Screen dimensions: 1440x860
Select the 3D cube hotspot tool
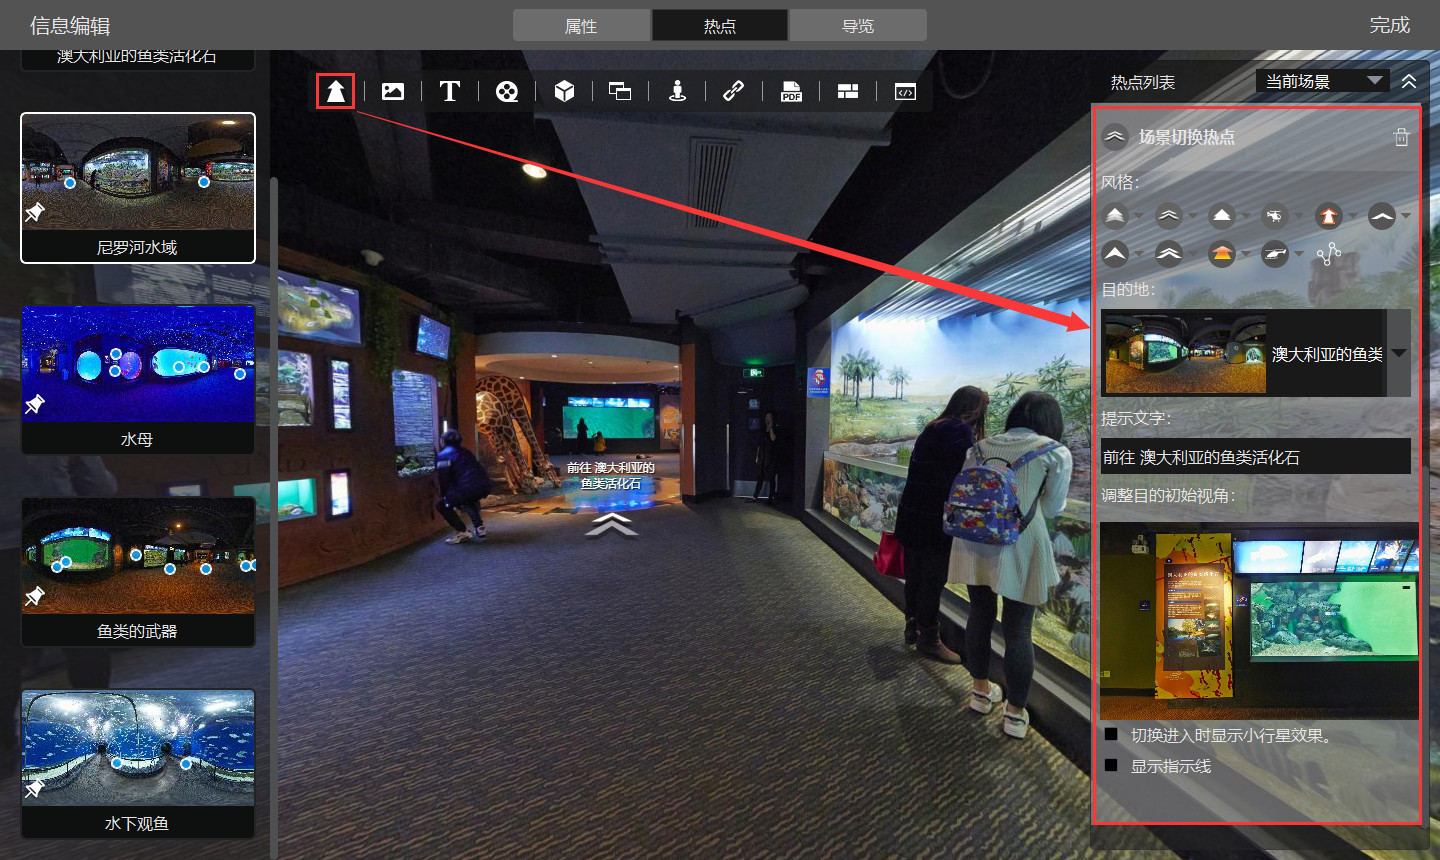[x=564, y=92]
